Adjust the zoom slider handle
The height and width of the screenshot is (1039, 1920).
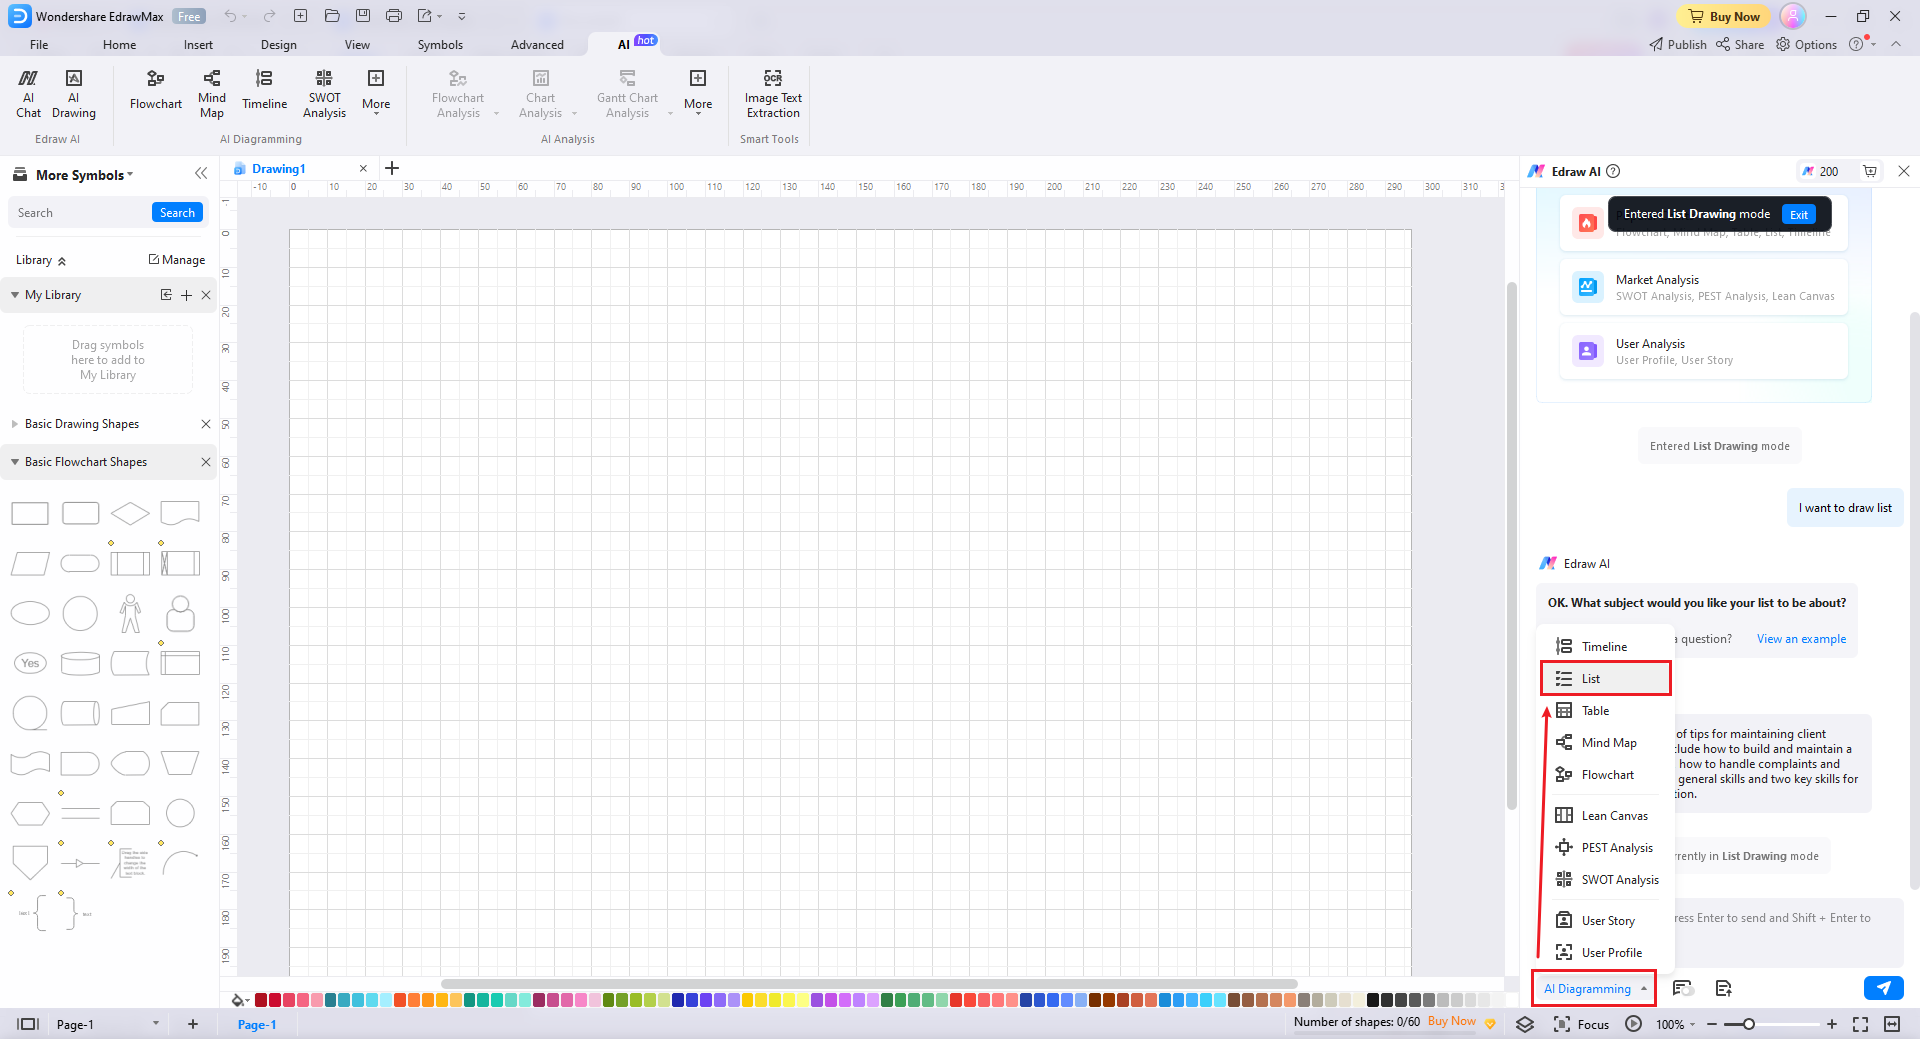click(x=1748, y=1024)
